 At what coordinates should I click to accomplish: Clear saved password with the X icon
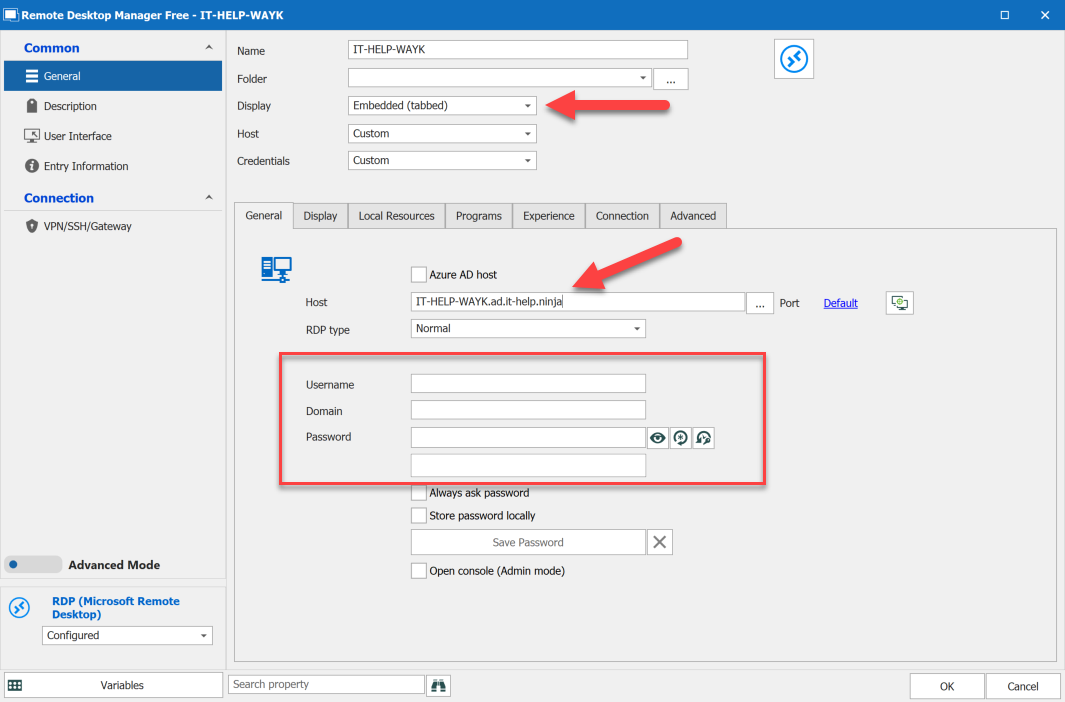(x=659, y=542)
